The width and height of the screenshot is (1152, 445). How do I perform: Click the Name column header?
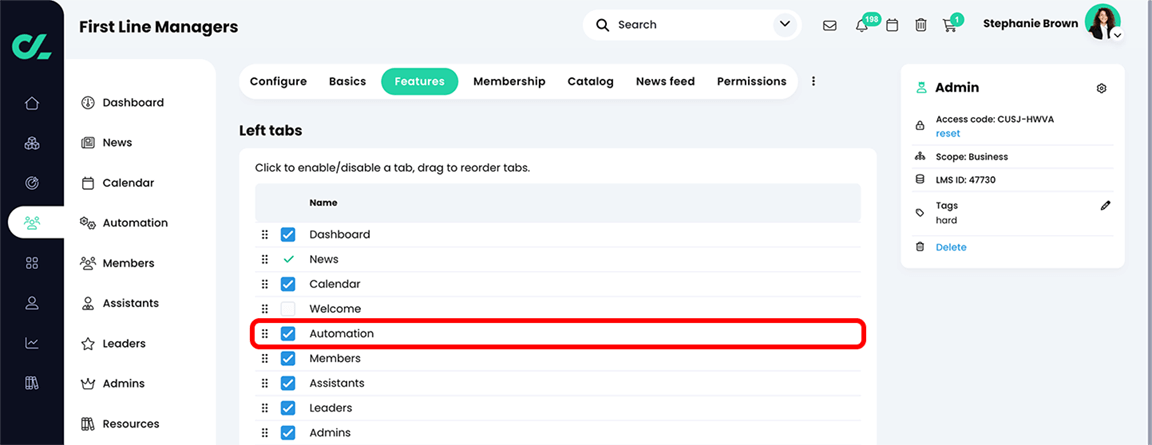323,203
